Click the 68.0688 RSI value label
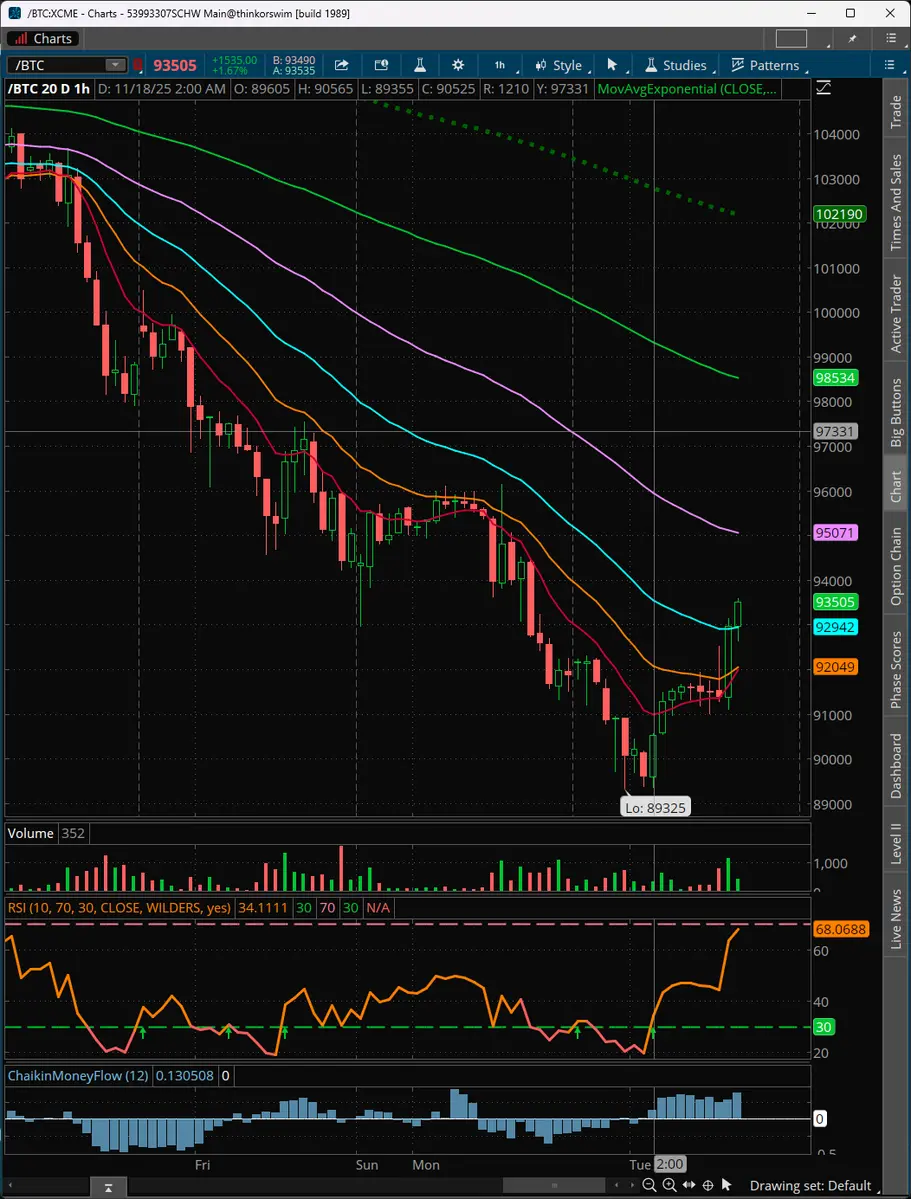Image resolution: width=911 pixels, height=1199 pixels. click(841, 930)
